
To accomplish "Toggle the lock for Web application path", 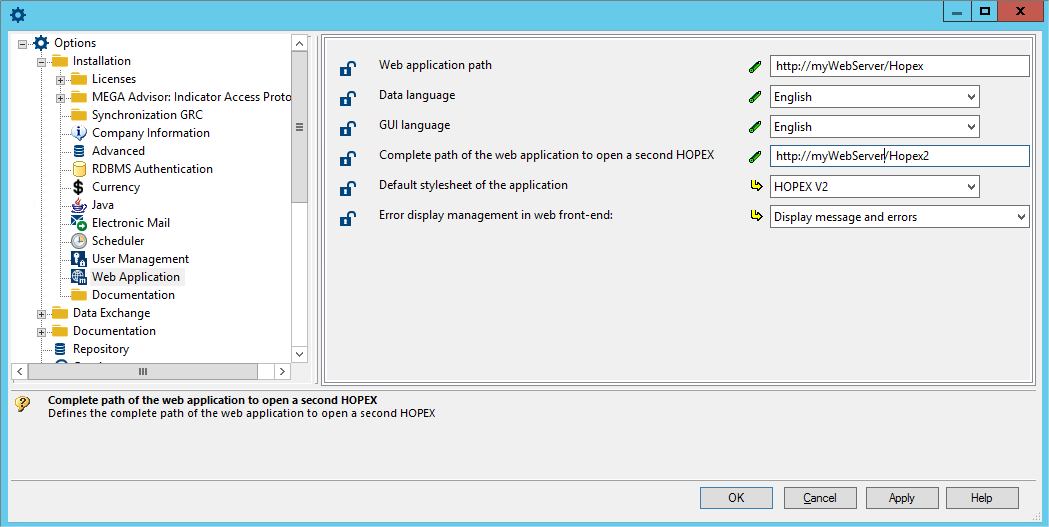I will [x=348, y=68].
